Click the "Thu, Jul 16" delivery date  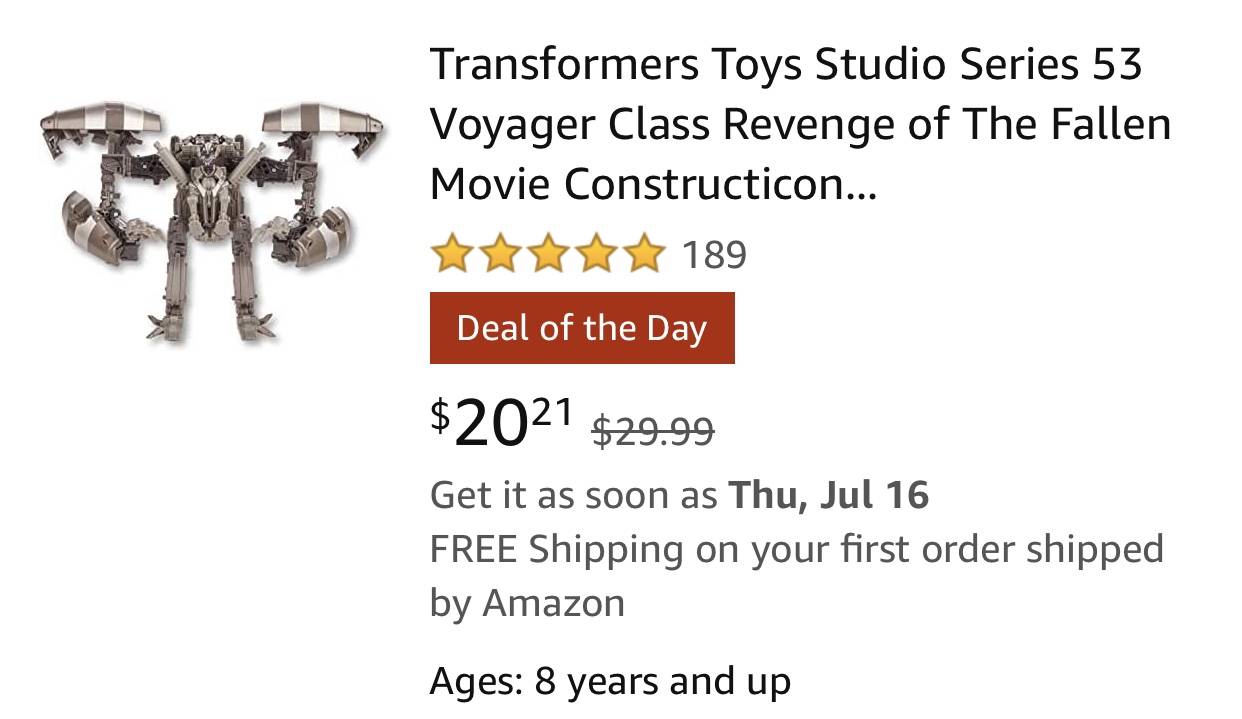click(x=829, y=495)
